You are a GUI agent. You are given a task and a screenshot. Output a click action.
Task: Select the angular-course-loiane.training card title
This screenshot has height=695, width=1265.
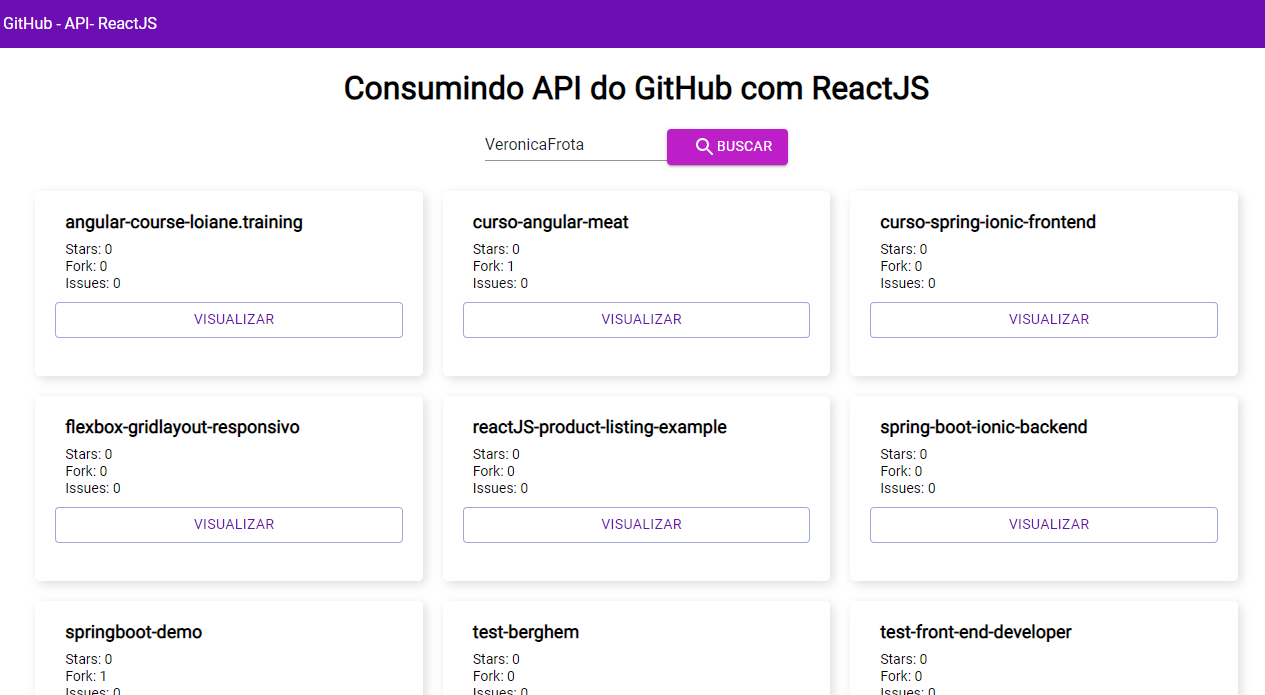point(184,222)
